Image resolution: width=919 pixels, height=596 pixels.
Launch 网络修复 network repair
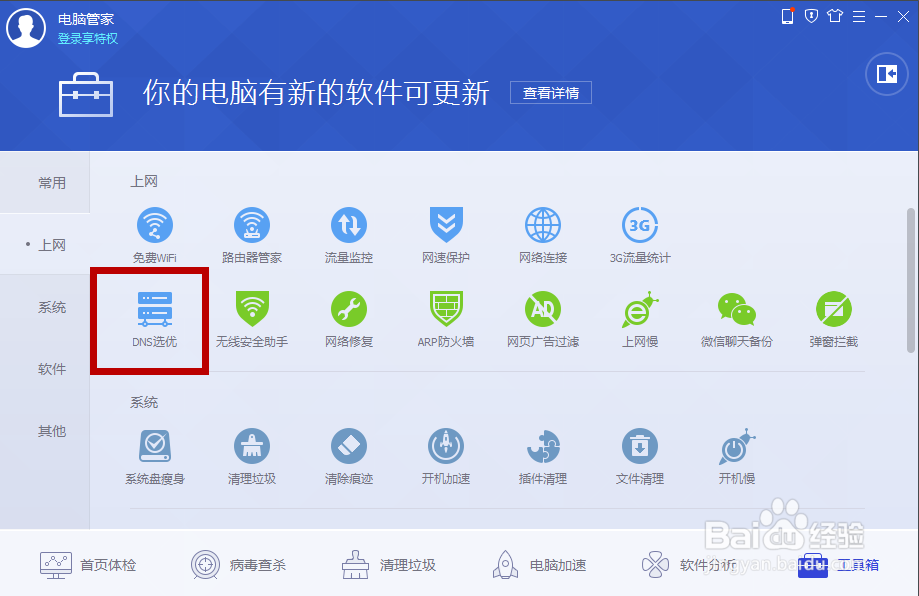point(349,319)
